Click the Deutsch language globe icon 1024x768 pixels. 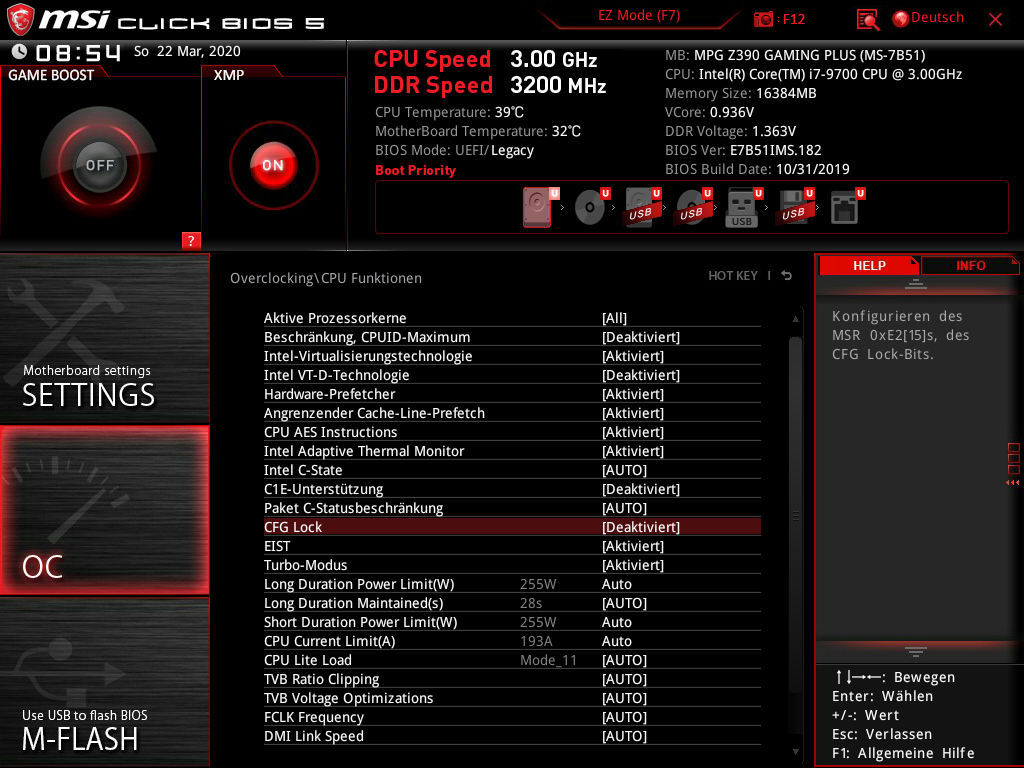click(901, 19)
